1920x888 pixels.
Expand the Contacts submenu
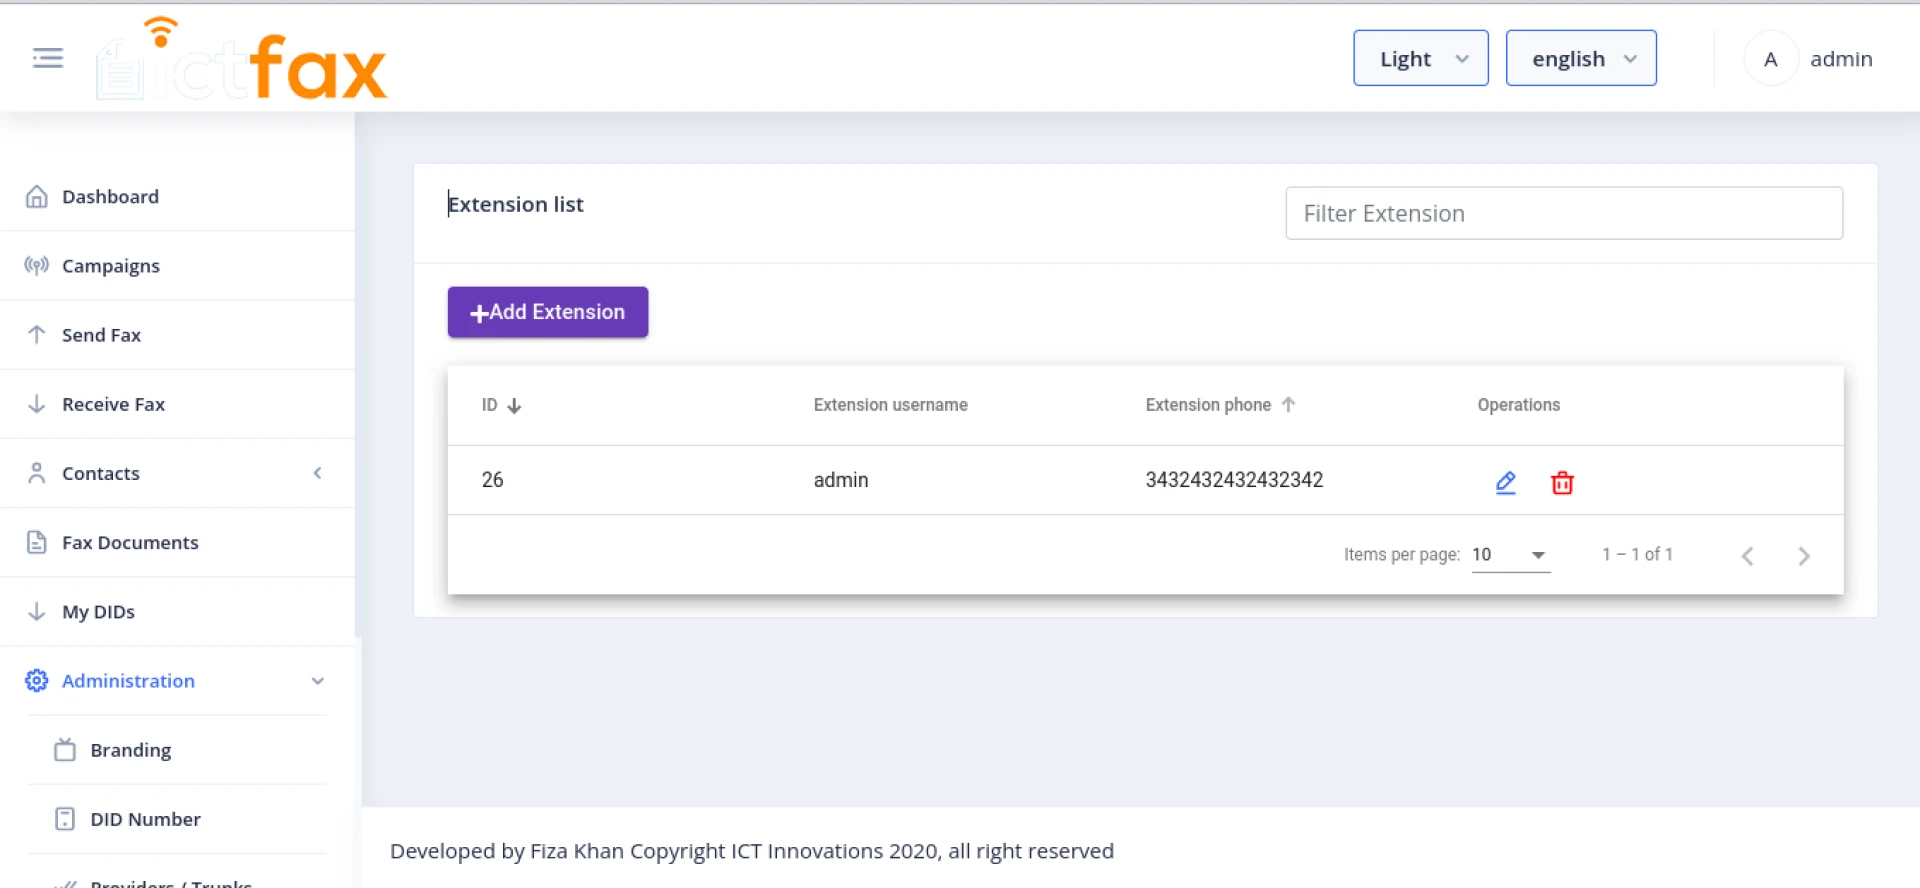[x=317, y=473]
